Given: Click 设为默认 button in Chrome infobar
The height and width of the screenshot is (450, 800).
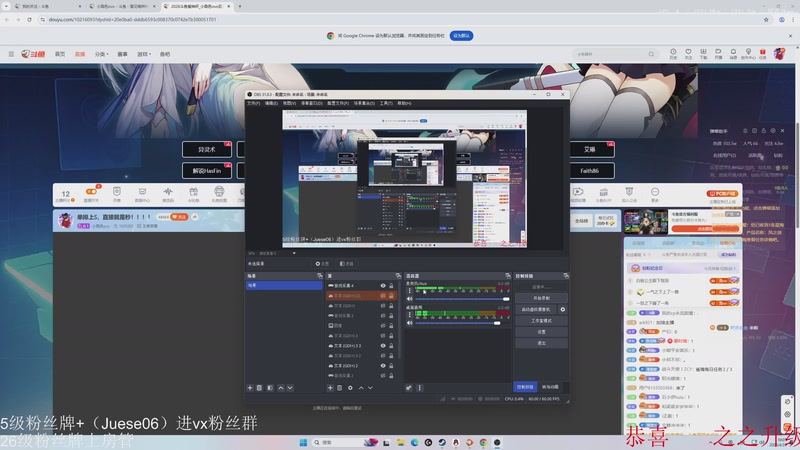Looking at the screenshot, I should 461,36.
